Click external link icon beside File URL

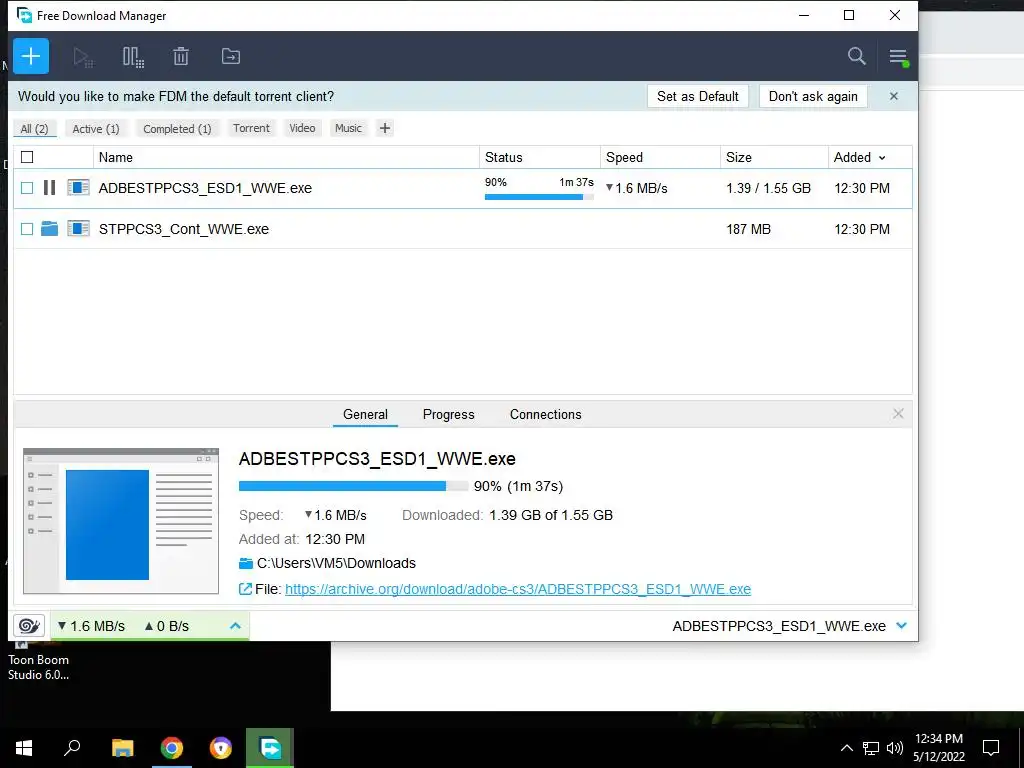click(245, 589)
